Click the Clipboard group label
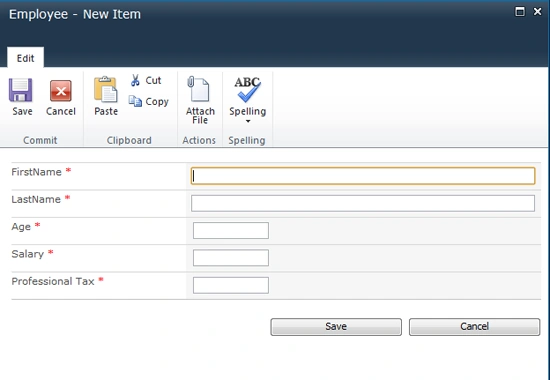Image resolution: width=550 pixels, height=380 pixels. (129, 140)
